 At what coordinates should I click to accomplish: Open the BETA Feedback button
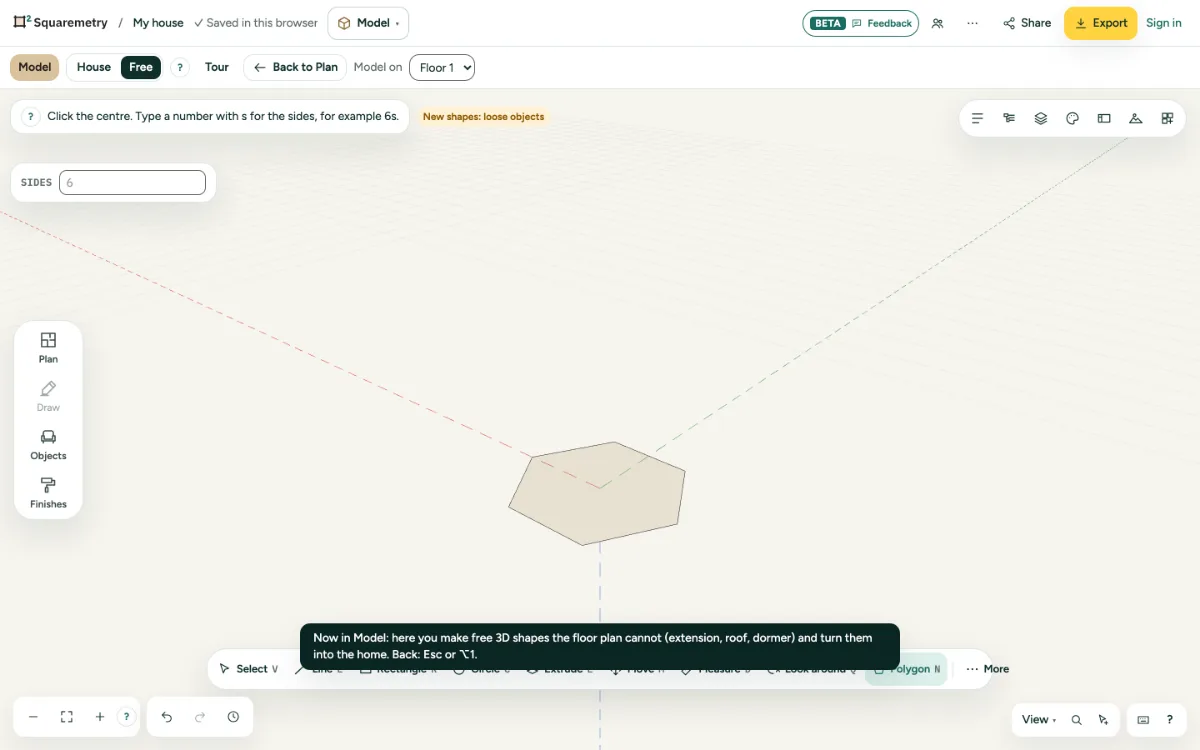(861, 23)
